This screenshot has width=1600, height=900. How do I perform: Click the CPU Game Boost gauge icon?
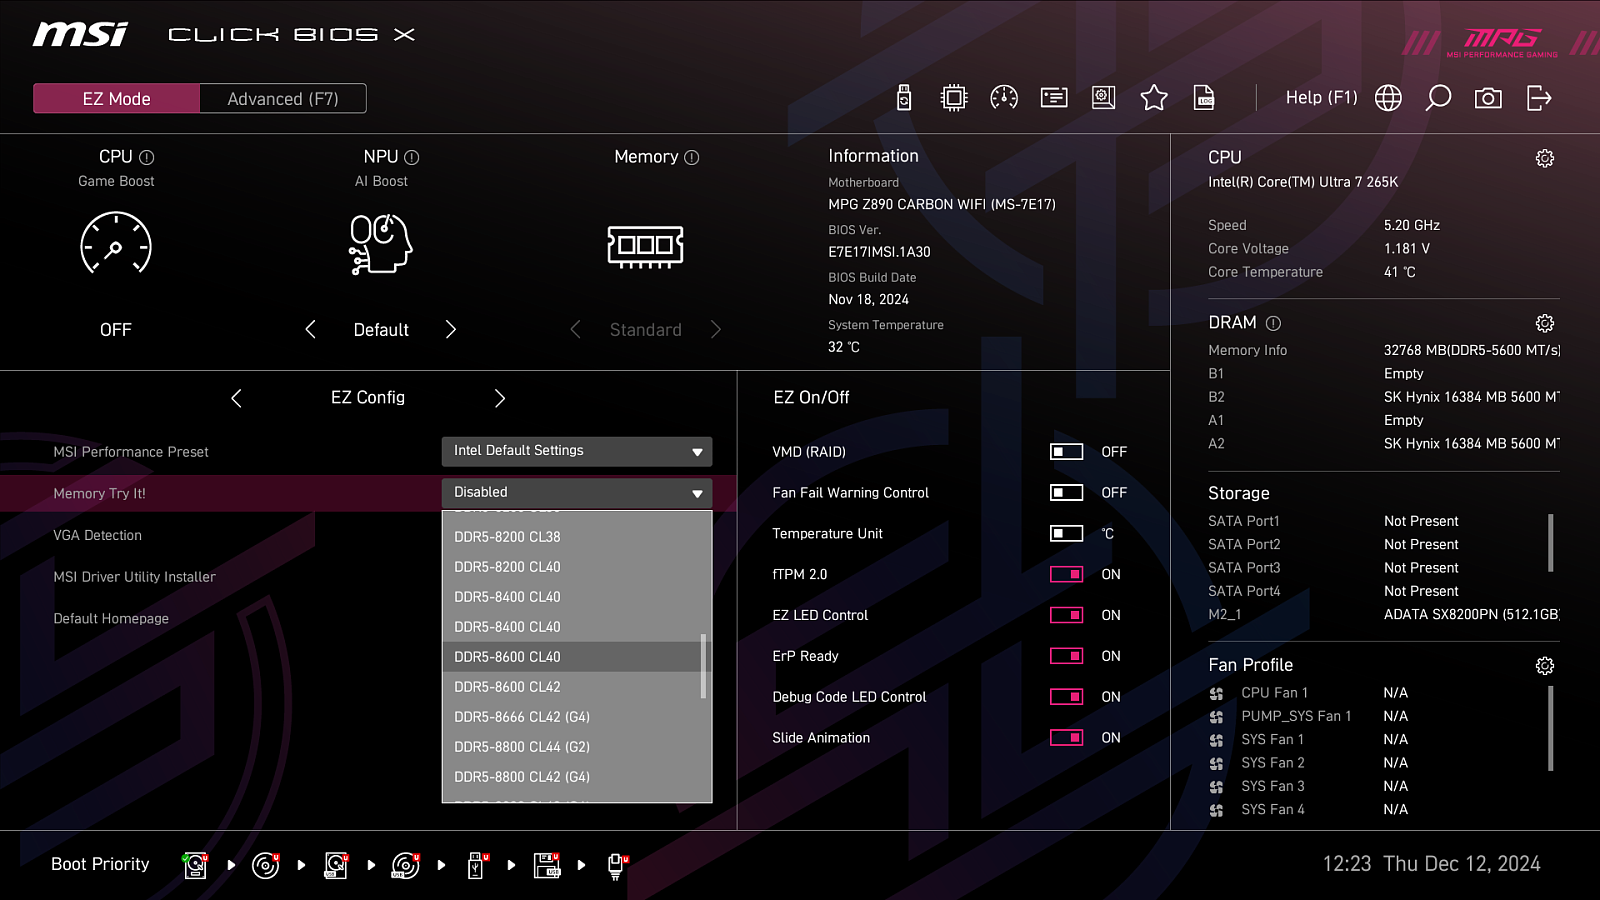[x=116, y=243]
